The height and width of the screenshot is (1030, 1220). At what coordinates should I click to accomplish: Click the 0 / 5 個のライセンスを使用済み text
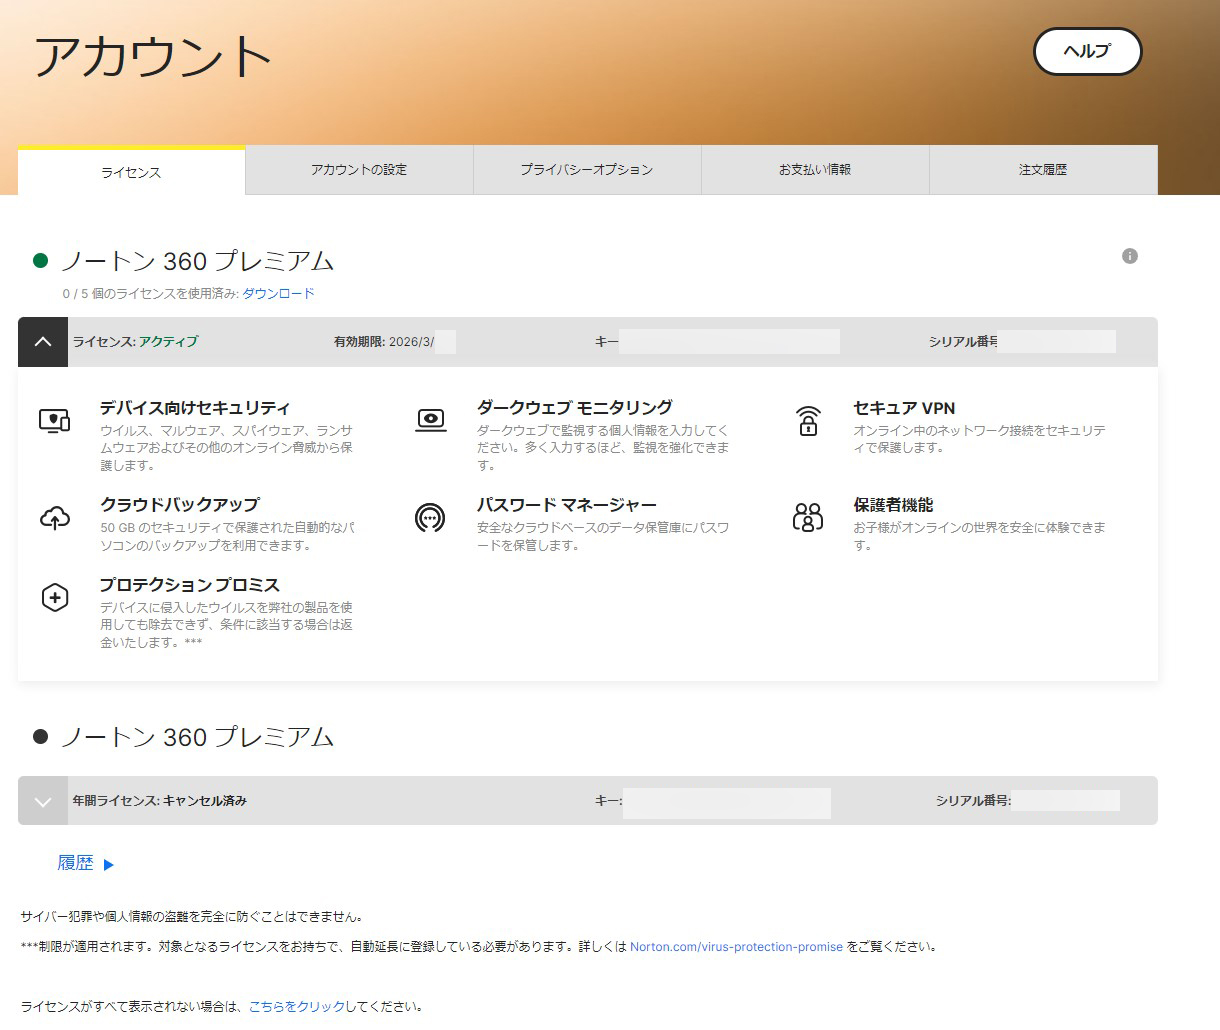[x=150, y=293]
